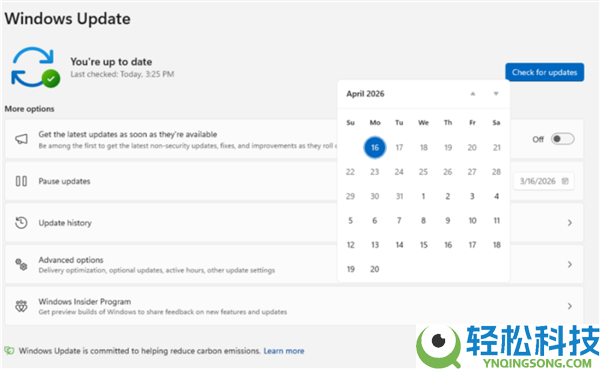Select day 27 in the calendar
600x369 pixels.
(x=472, y=172)
